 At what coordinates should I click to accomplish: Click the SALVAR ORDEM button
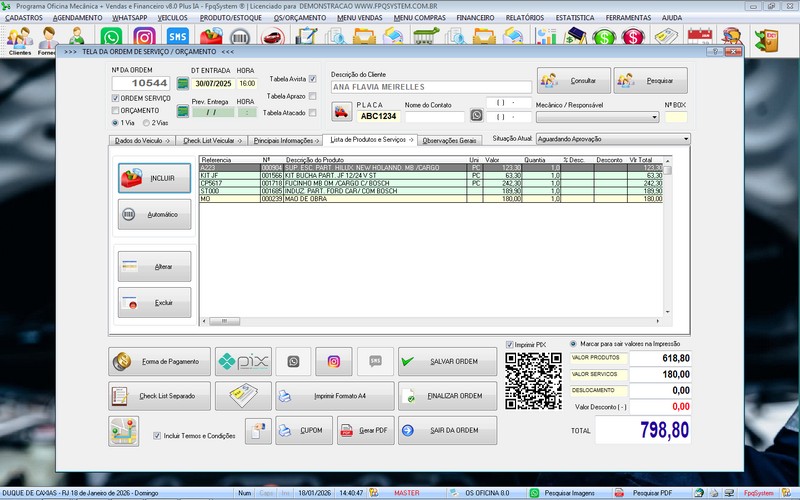coord(447,361)
